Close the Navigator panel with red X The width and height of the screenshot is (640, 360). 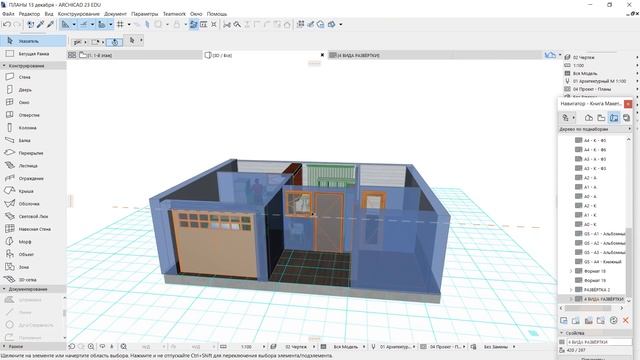628,104
